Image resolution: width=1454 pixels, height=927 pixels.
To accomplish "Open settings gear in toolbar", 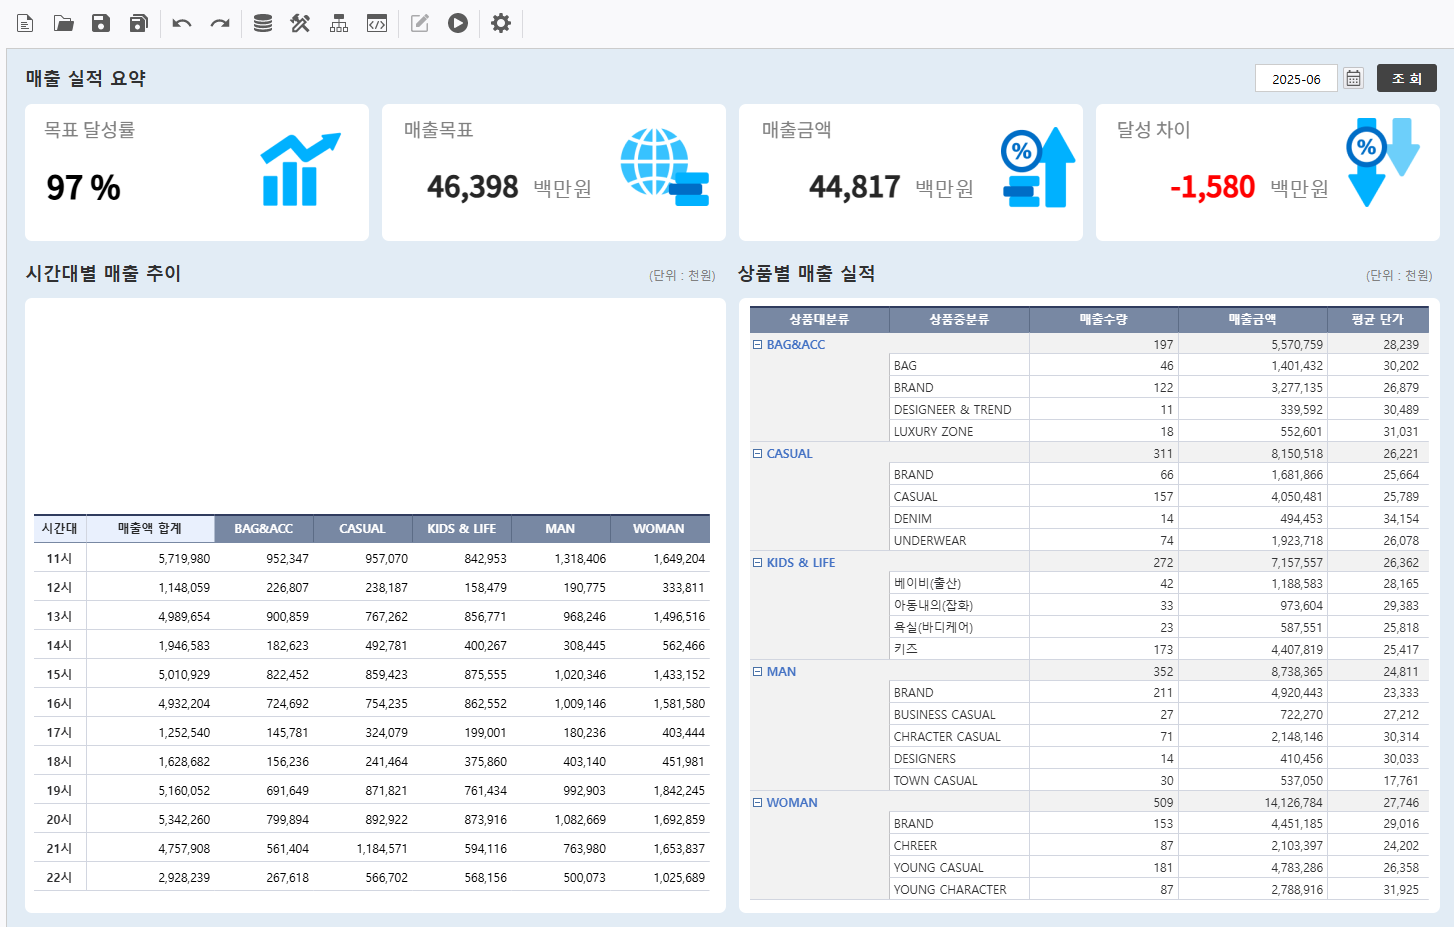I will (501, 23).
